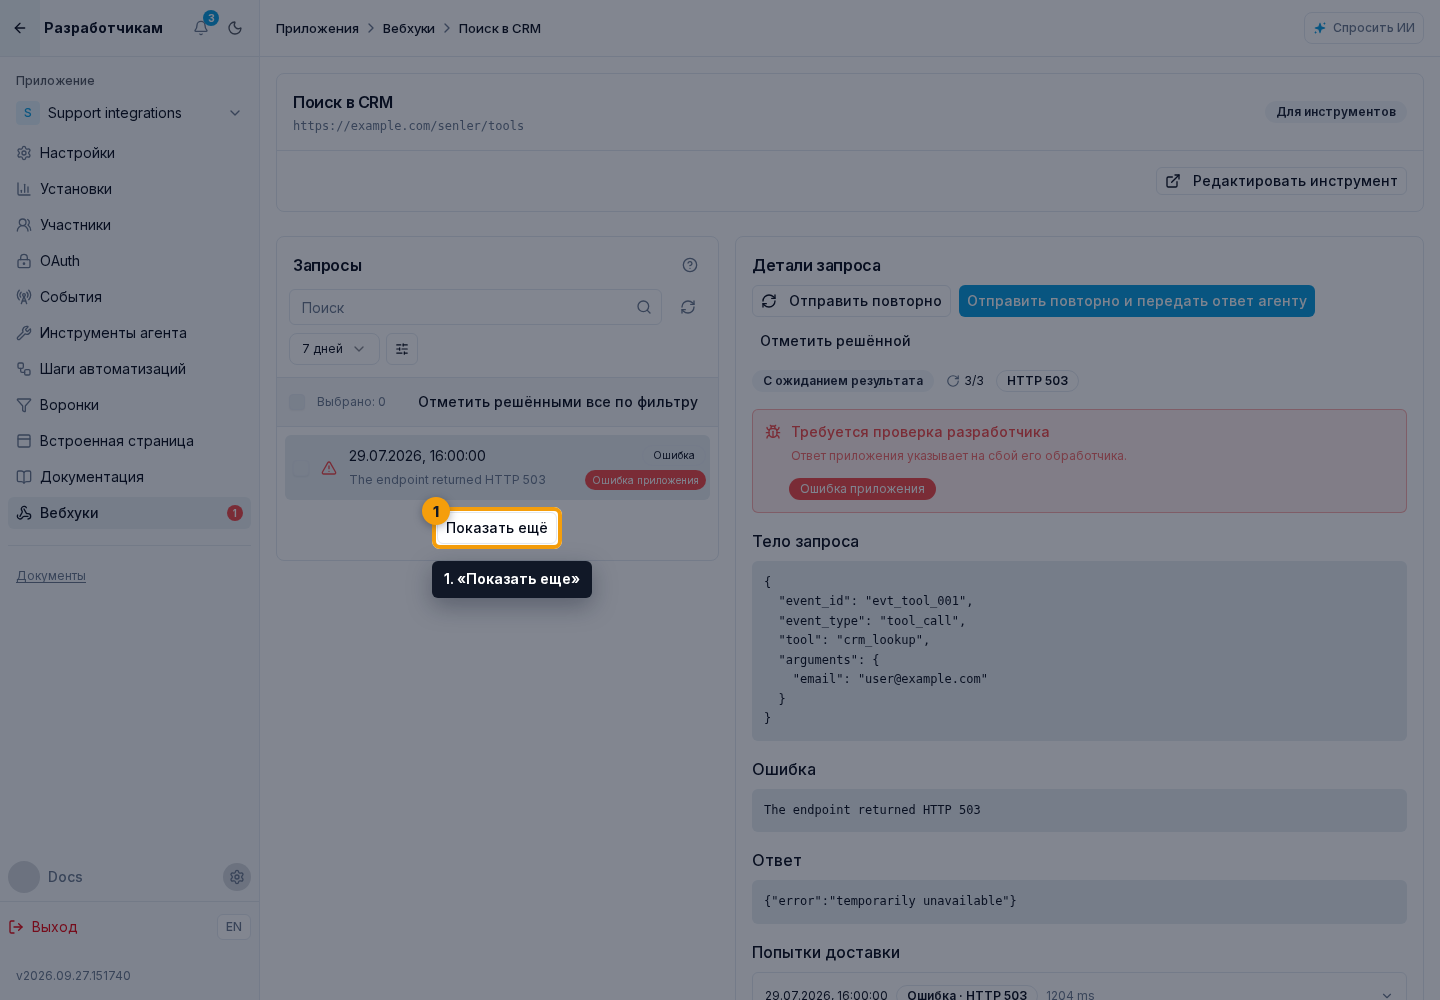
Task: Open user settings gear next to Docs
Action: point(237,877)
